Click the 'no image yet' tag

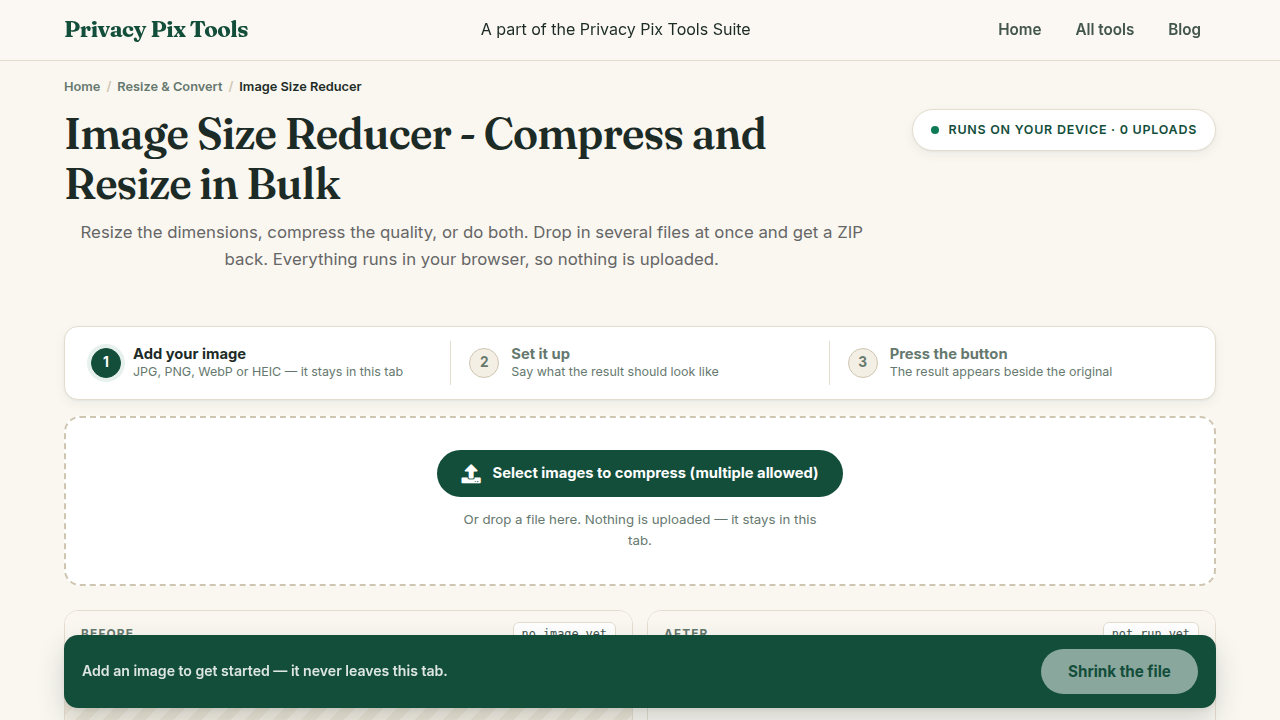[x=564, y=632]
